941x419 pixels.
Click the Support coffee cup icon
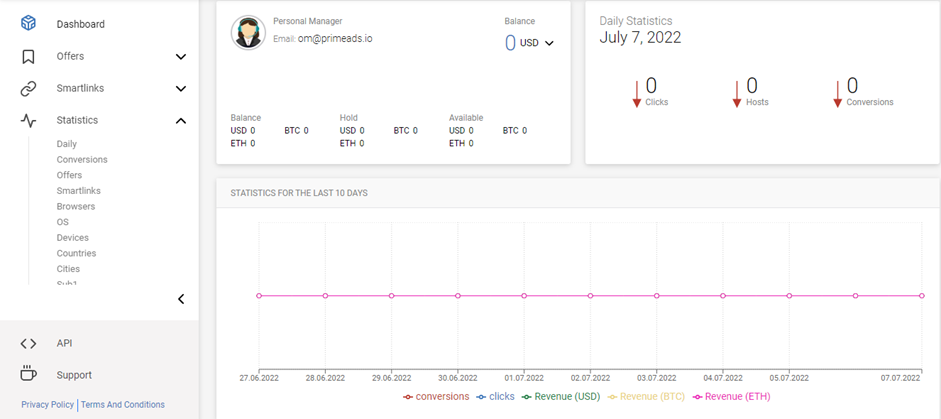point(28,374)
